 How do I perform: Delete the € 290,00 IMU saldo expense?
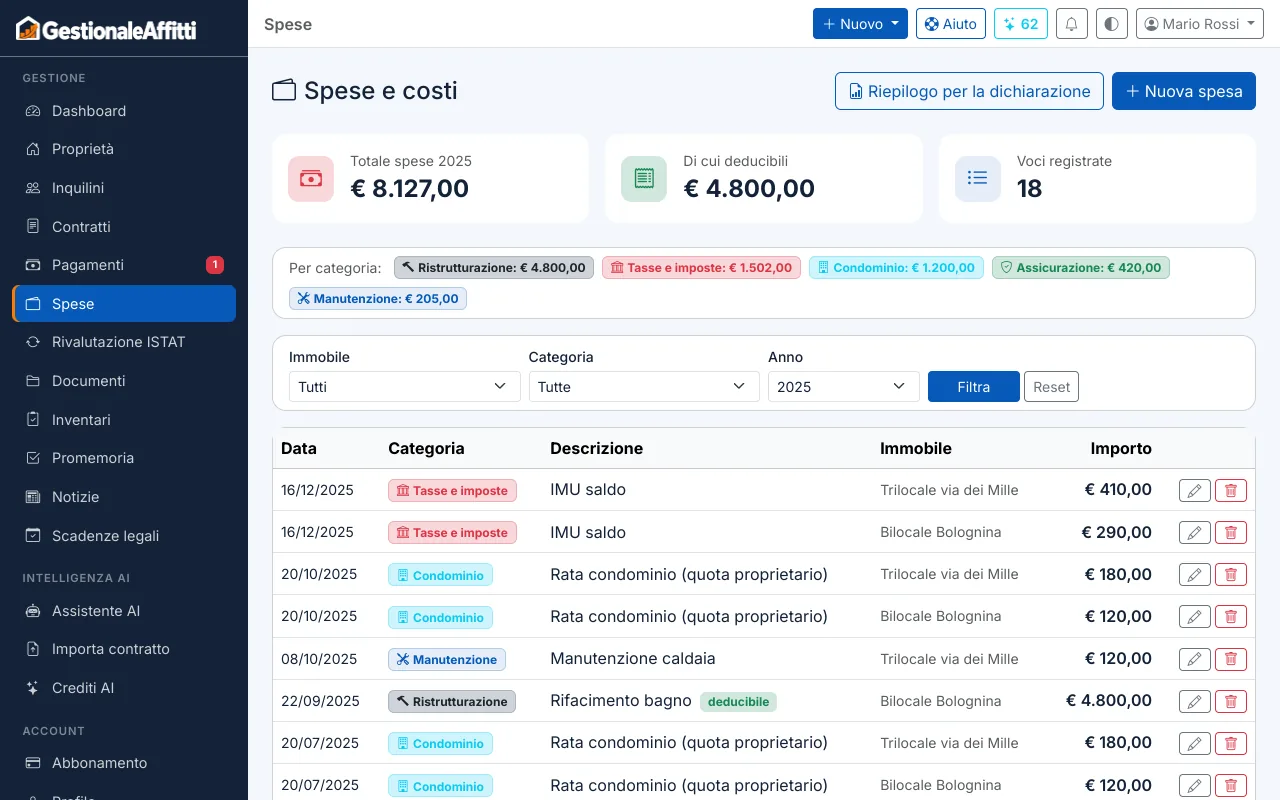coord(1231,533)
